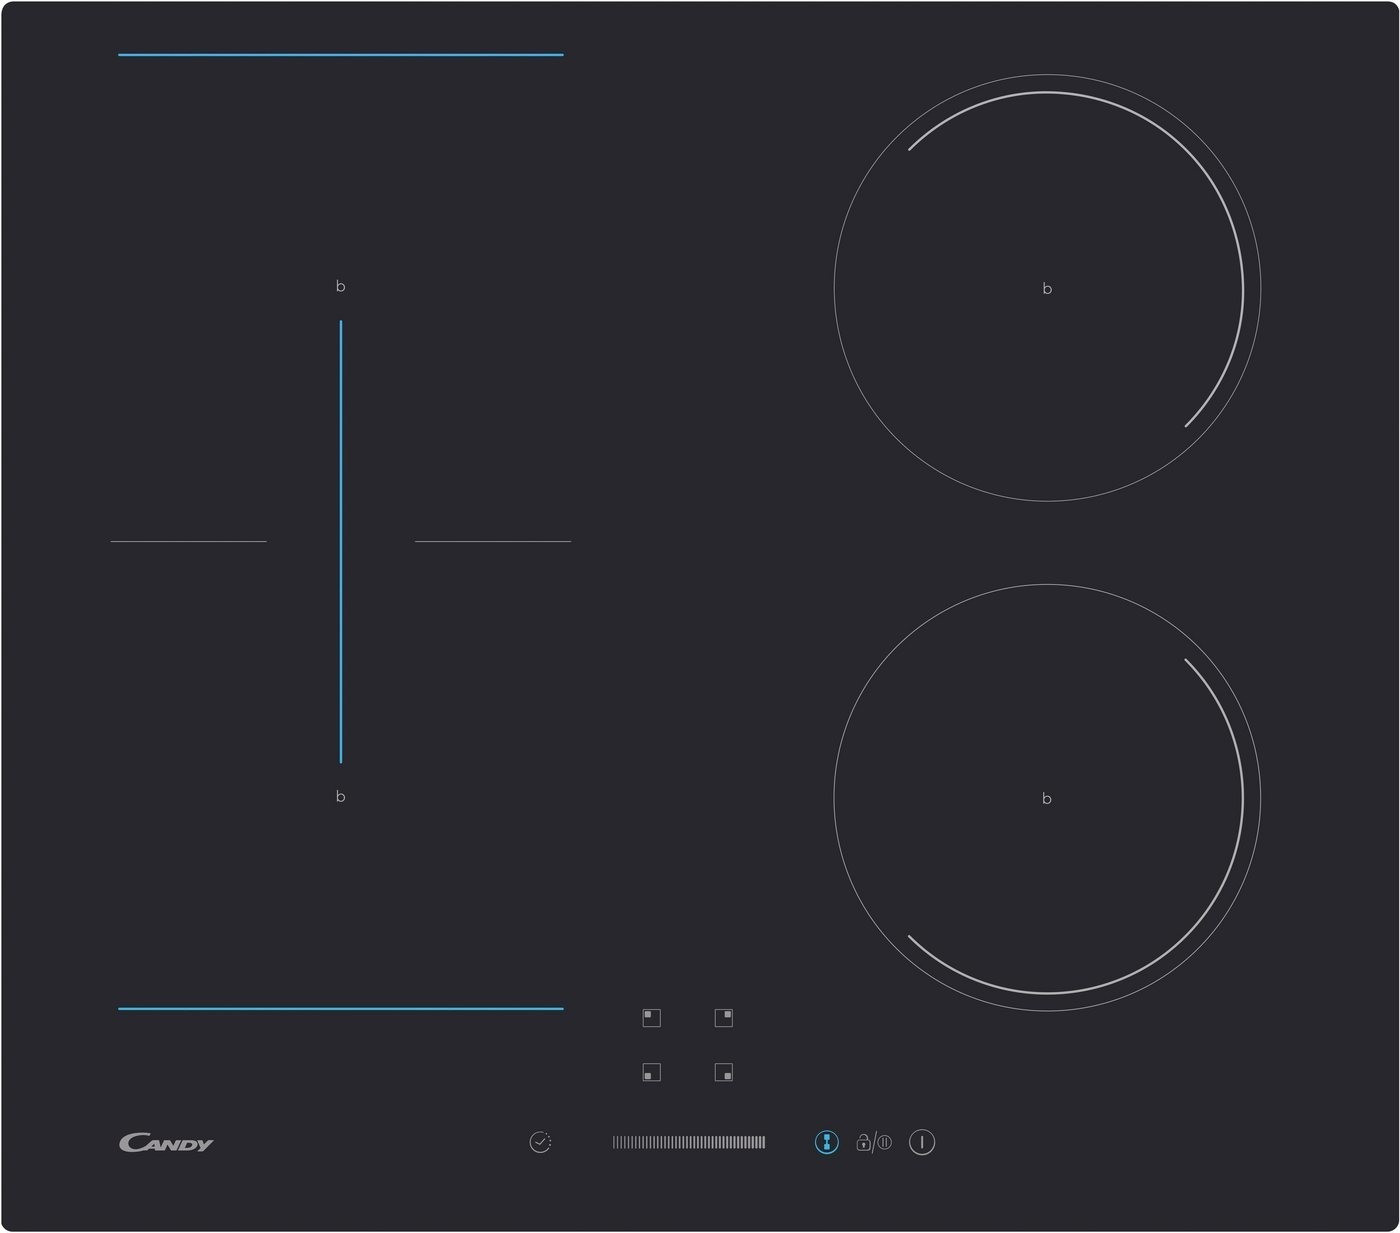Screen dimensions: 1400x1233
Task: Touch the vertical blue centre line
Action: coord(341,541)
